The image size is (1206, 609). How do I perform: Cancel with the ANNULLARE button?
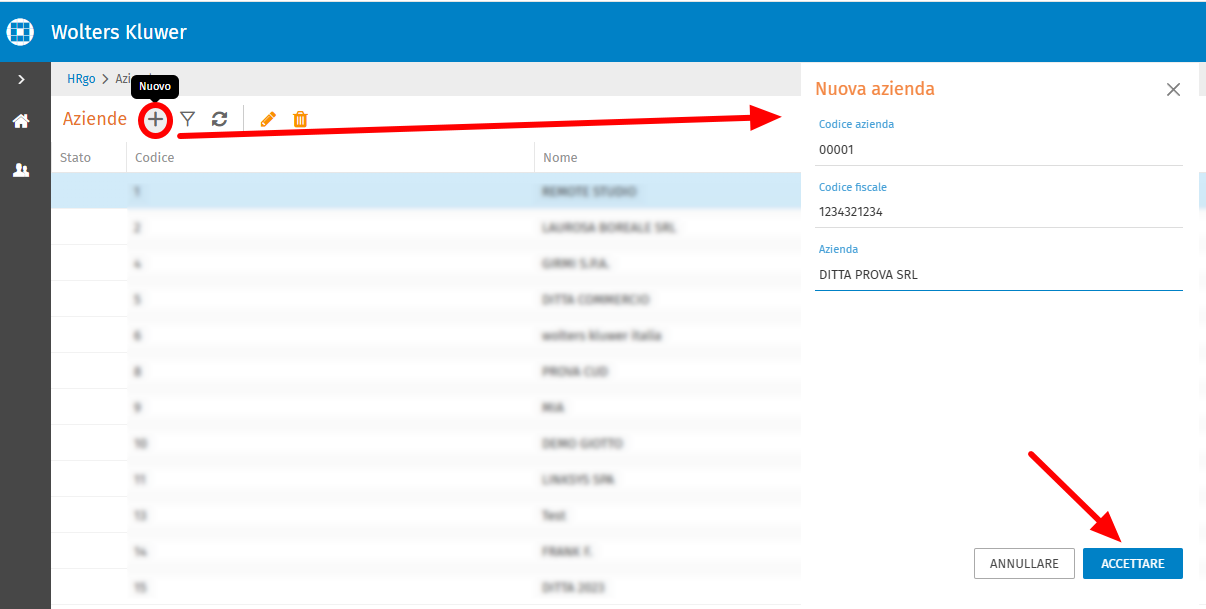[x=1024, y=563]
